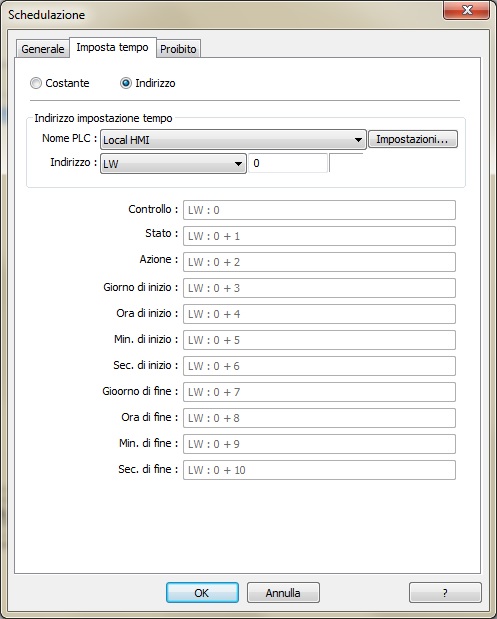Select the Indirizzo radio button
This screenshot has width=497, height=619.
coord(126,83)
